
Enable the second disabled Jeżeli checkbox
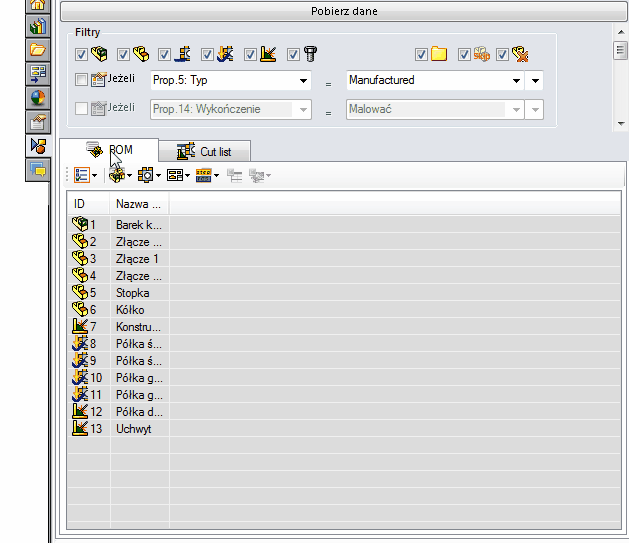81,108
